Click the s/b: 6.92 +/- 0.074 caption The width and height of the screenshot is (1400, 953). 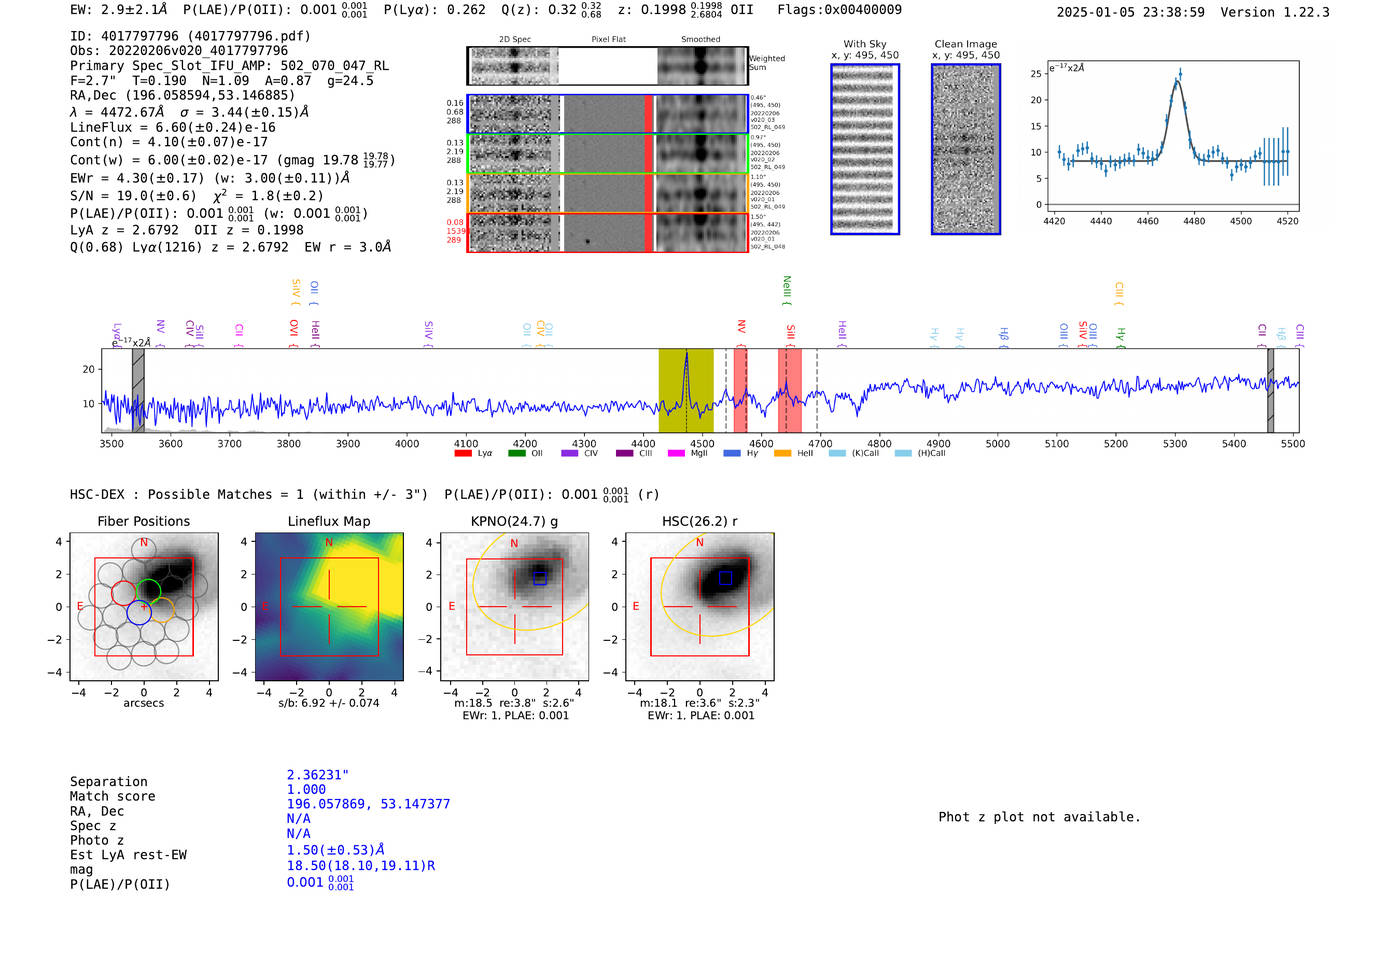[329, 703]
